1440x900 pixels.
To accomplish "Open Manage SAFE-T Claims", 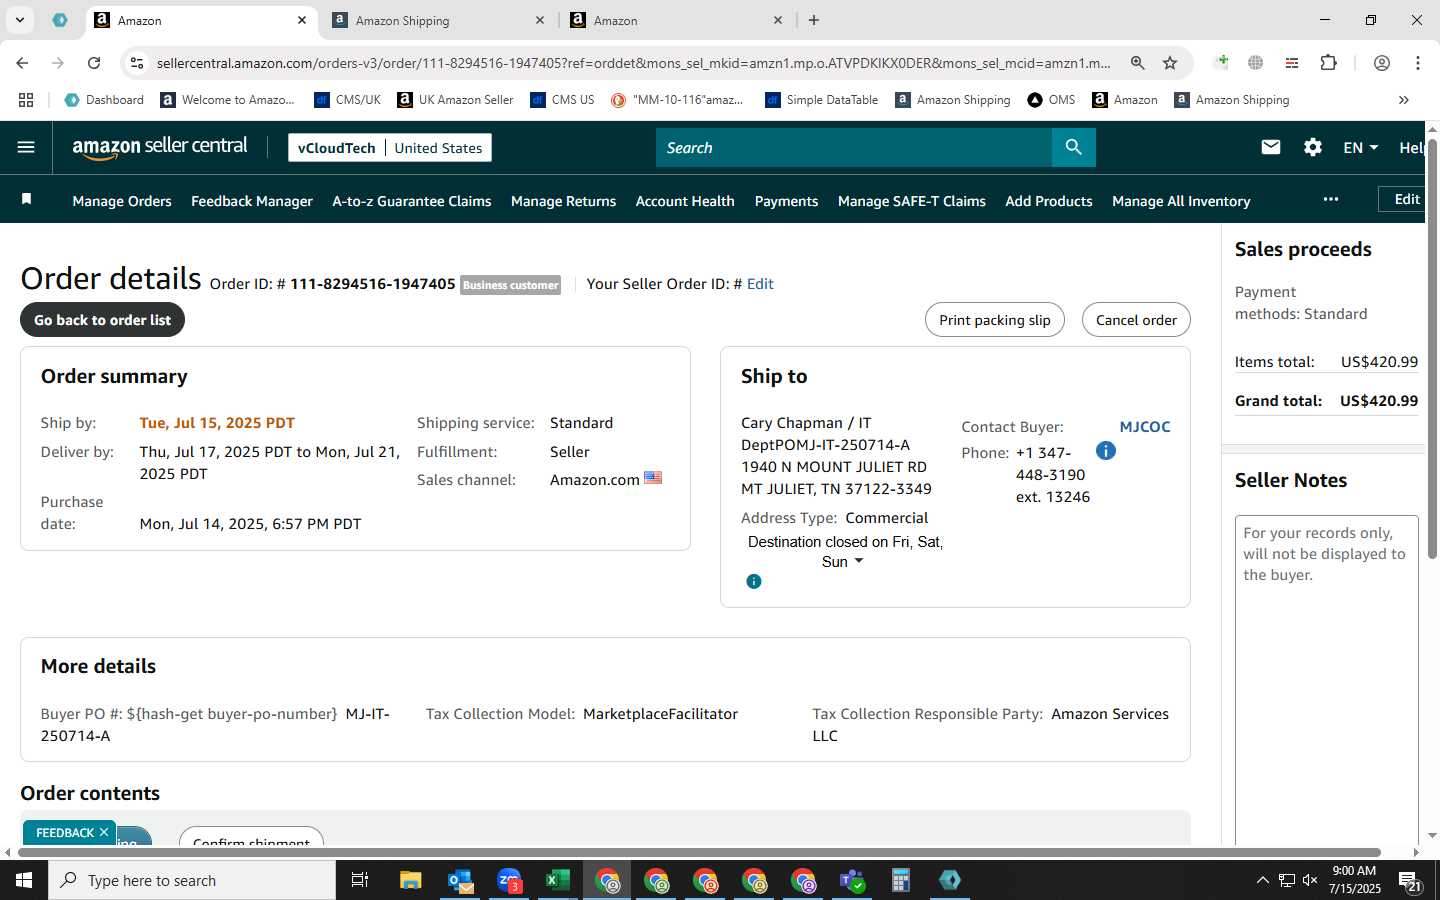I will pos(912,201).
